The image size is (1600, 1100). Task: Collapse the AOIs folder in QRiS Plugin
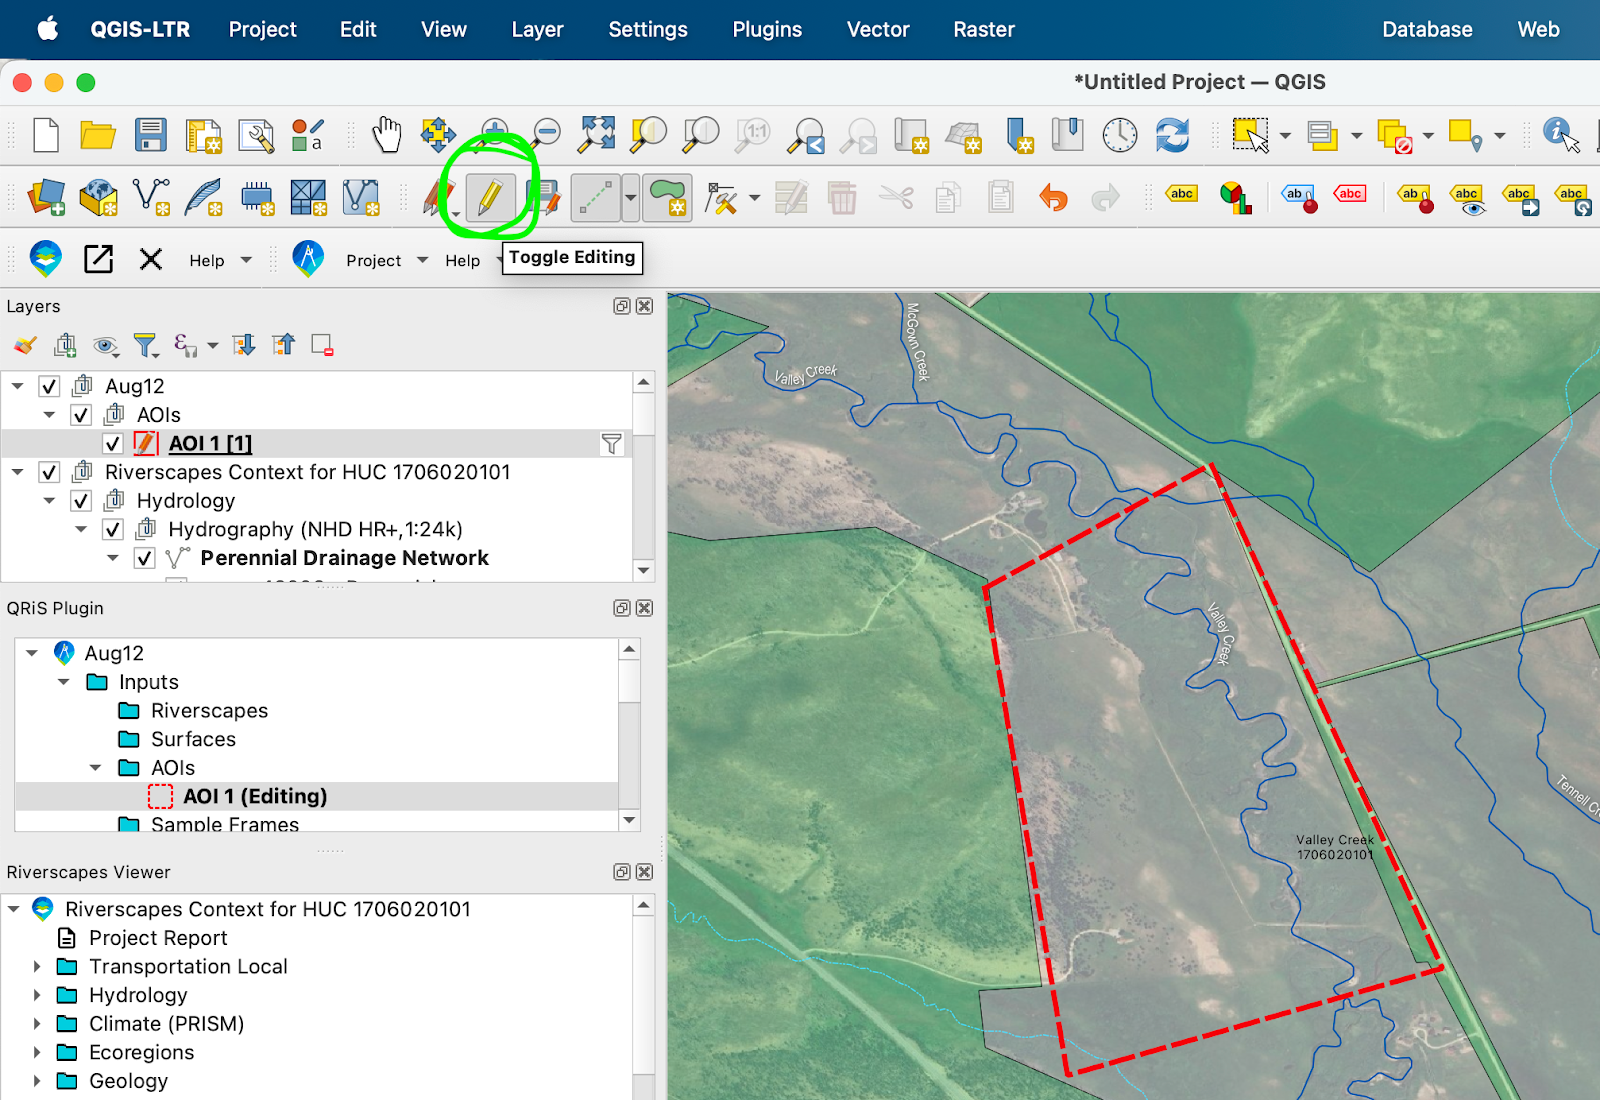coord(96,768)
